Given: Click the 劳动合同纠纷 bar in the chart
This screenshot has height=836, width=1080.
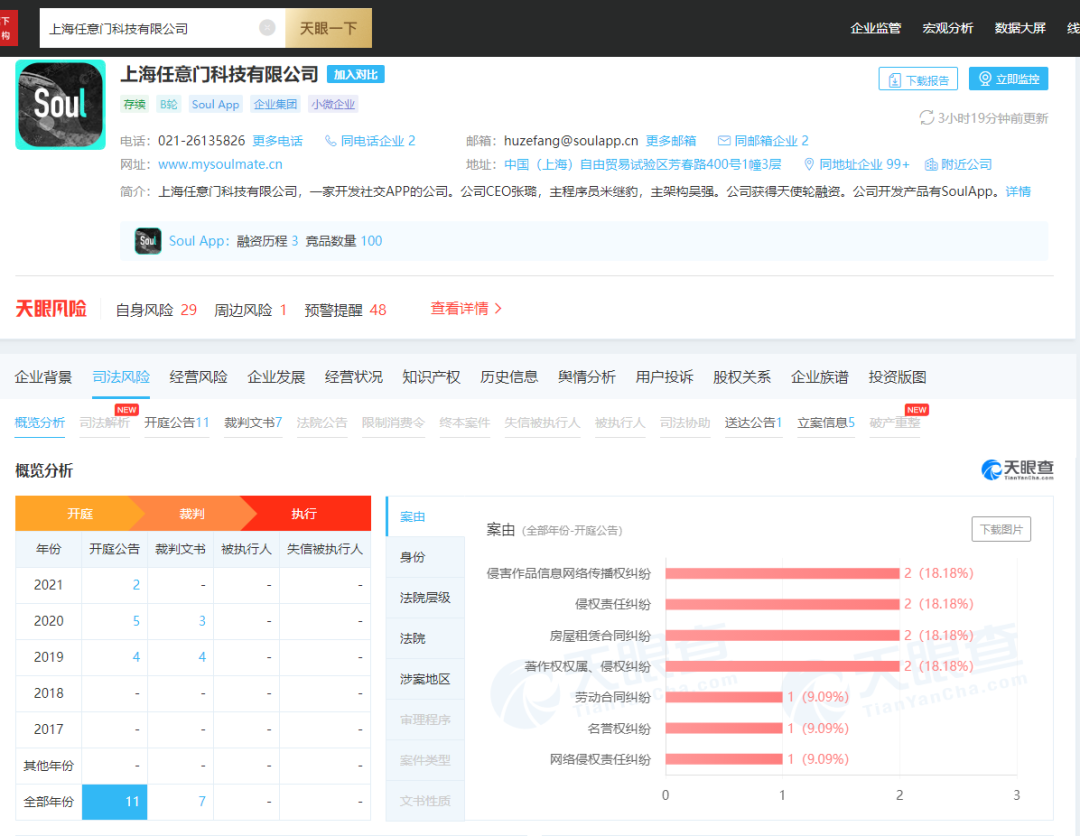Looking at the screenshot, I should click(724, 698).
